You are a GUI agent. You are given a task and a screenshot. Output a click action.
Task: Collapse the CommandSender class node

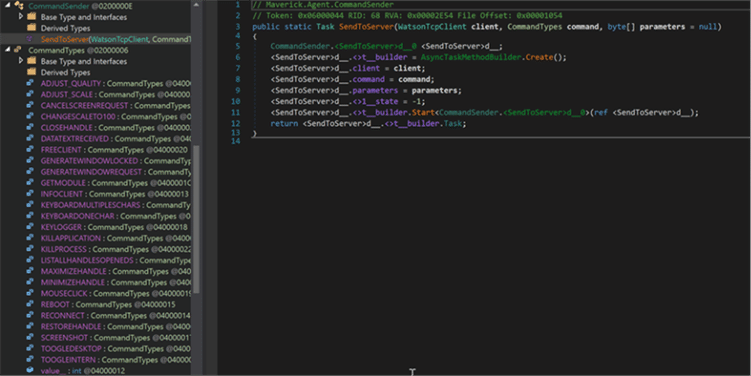pos(8,6)
